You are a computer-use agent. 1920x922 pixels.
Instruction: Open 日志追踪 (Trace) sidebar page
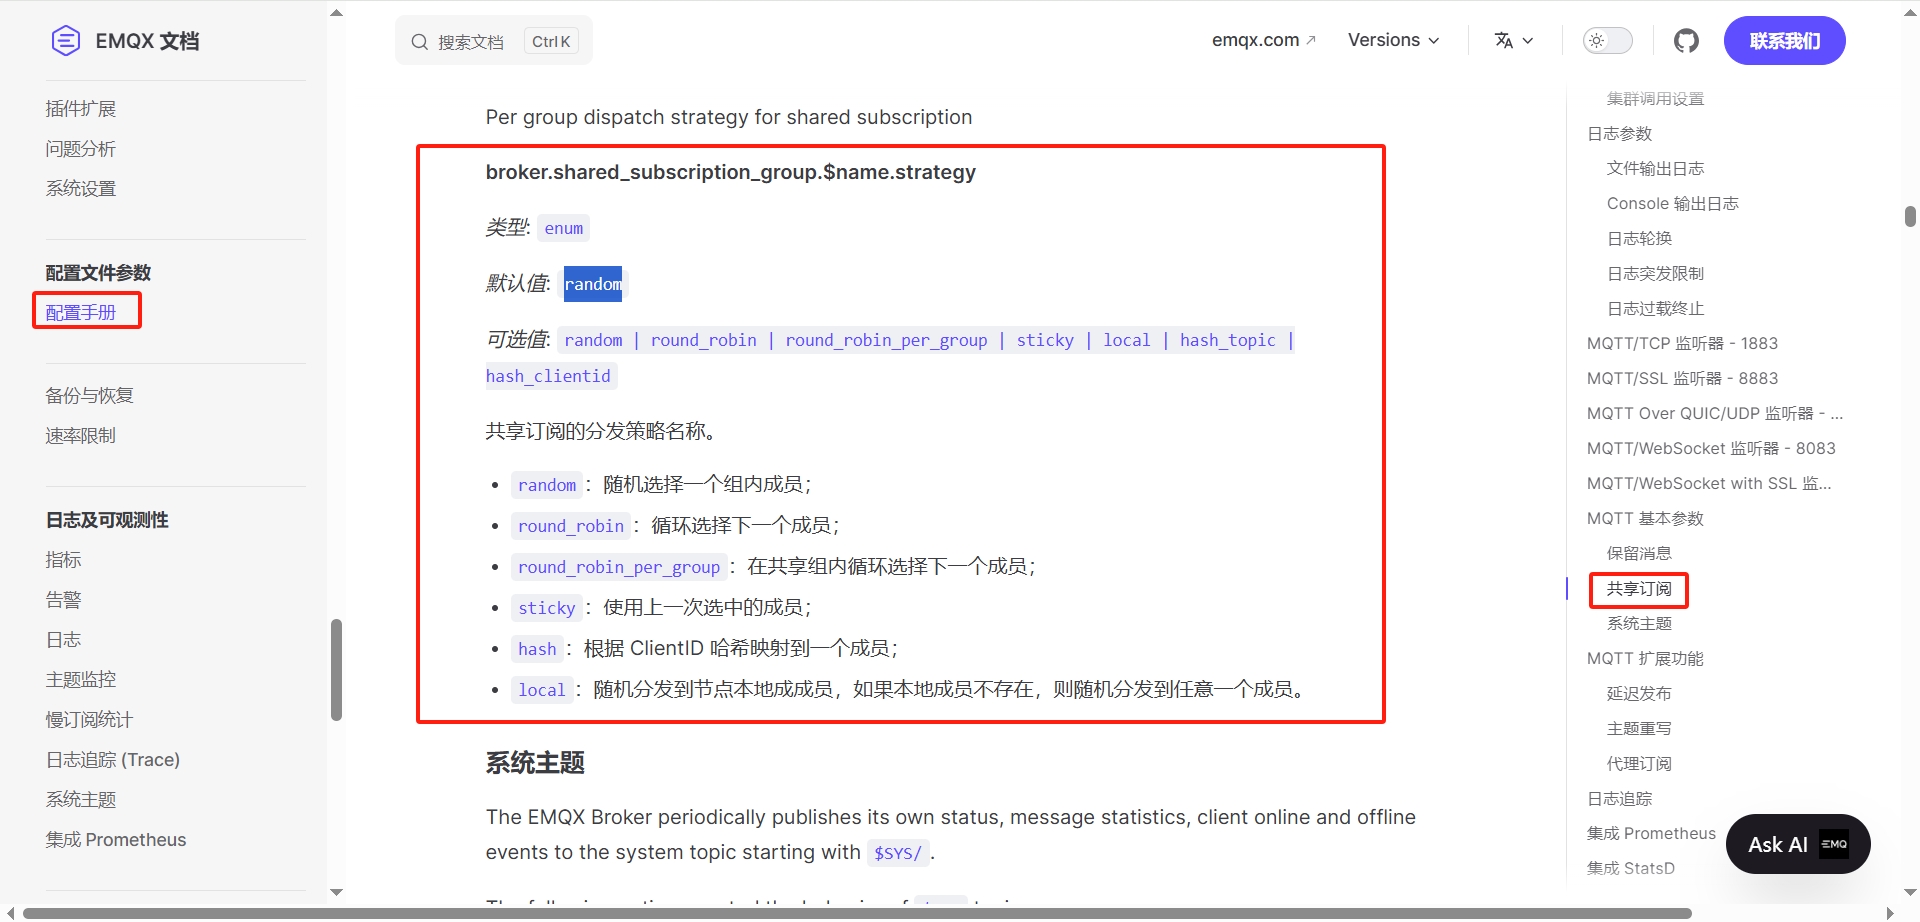click(x=113, y=760)
